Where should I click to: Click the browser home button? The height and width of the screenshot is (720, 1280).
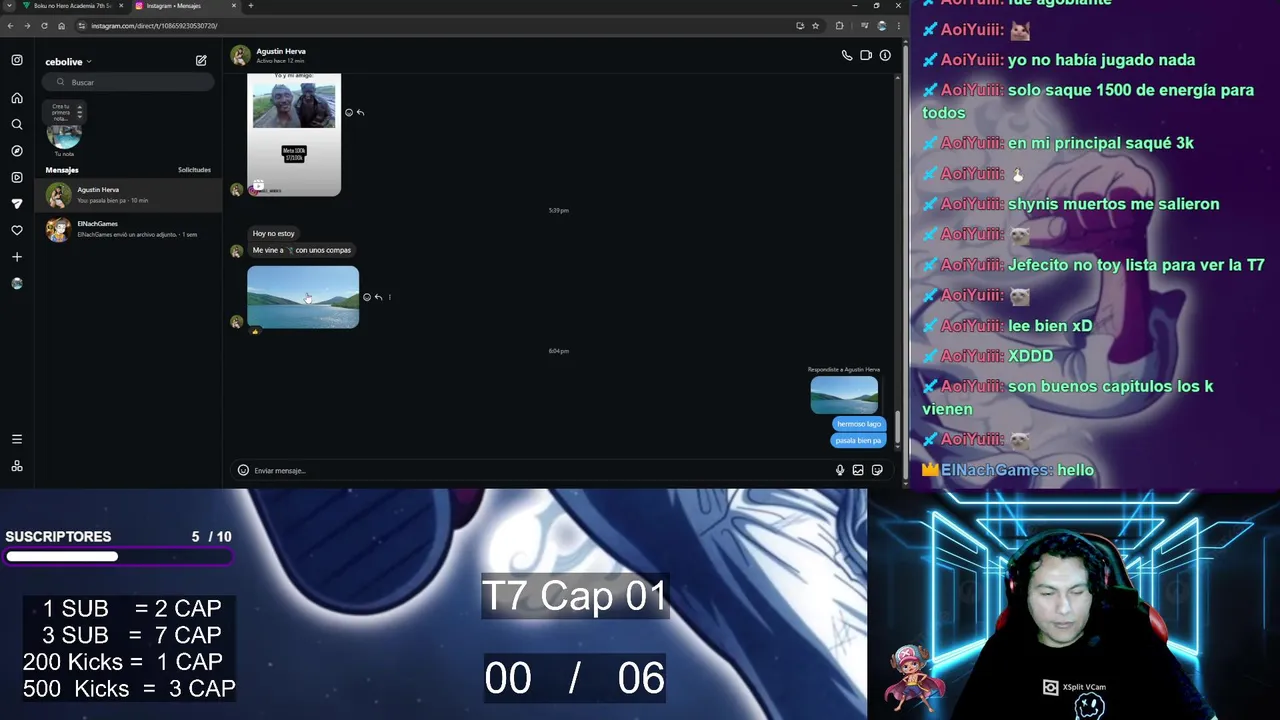[x=61, y=25]
